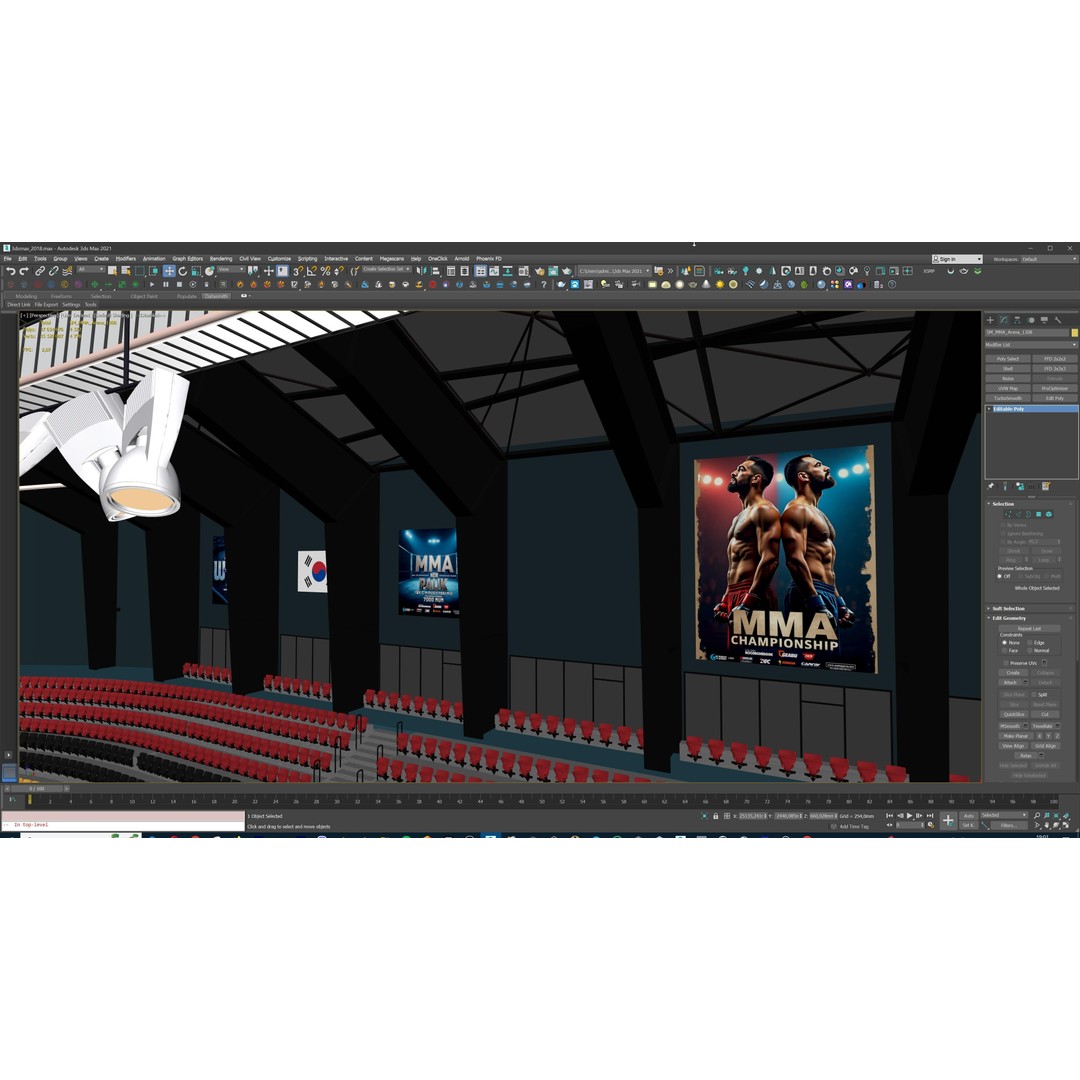1080x1080 pixels.
Task: Go to the start frame of animation
Action: click(x=889, y=816)
